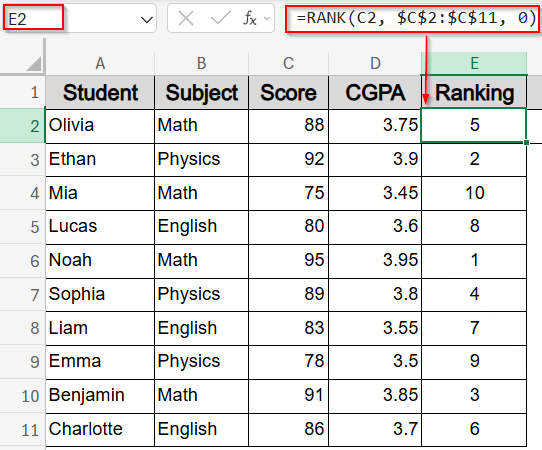The width and height of the screenshot is (542, 450).
Task: Click the Ranking header cell
Action: coord(474,92)
